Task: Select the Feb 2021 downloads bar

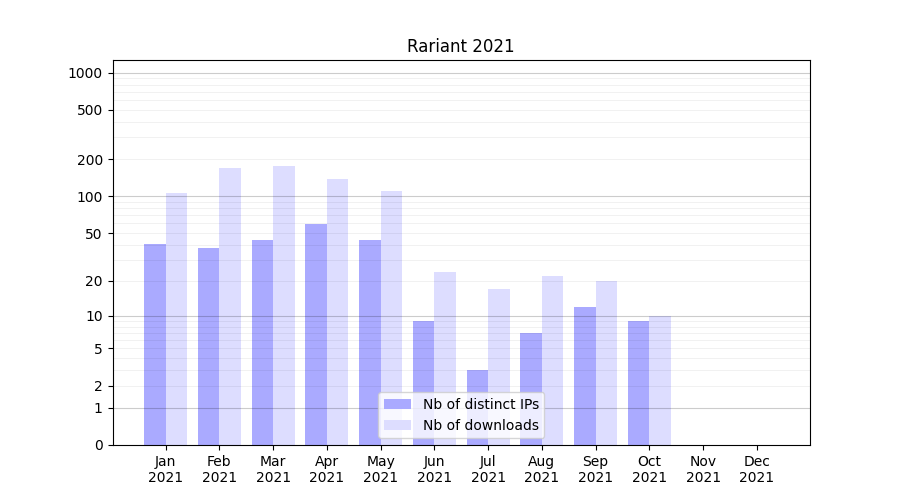Action: click(230, 306)
